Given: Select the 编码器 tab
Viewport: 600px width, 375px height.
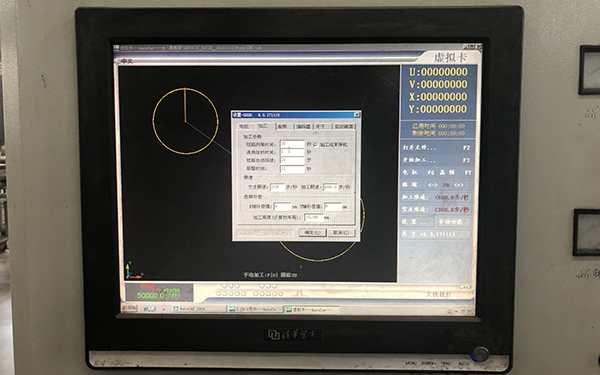Looking at the screenshot, I should click(304, 126).
